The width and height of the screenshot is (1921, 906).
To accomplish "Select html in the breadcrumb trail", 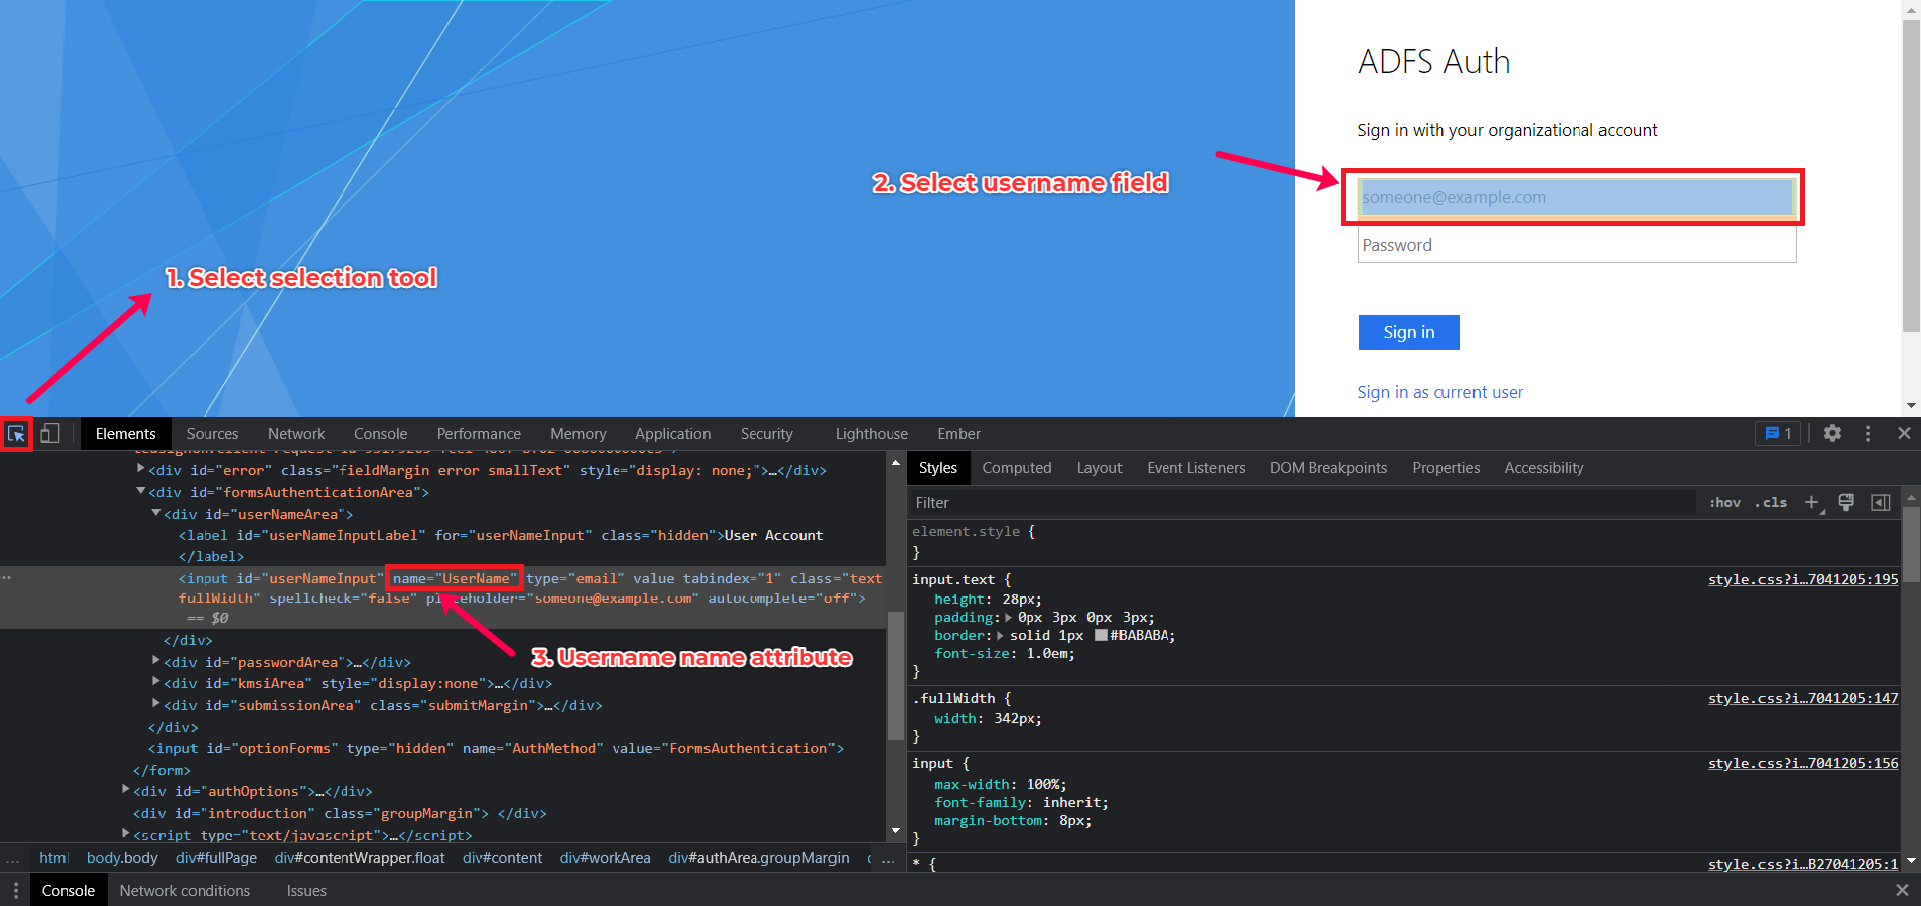I will [53, 858].
